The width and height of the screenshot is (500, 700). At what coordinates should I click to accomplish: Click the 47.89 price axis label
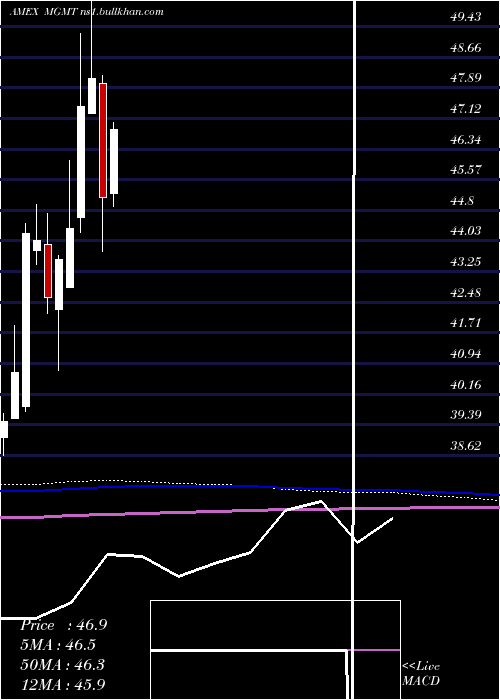coord(466,78)
